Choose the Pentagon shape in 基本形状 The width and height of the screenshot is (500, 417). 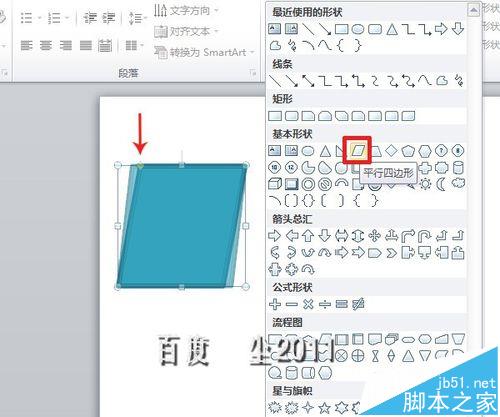[x=408, y=151]
